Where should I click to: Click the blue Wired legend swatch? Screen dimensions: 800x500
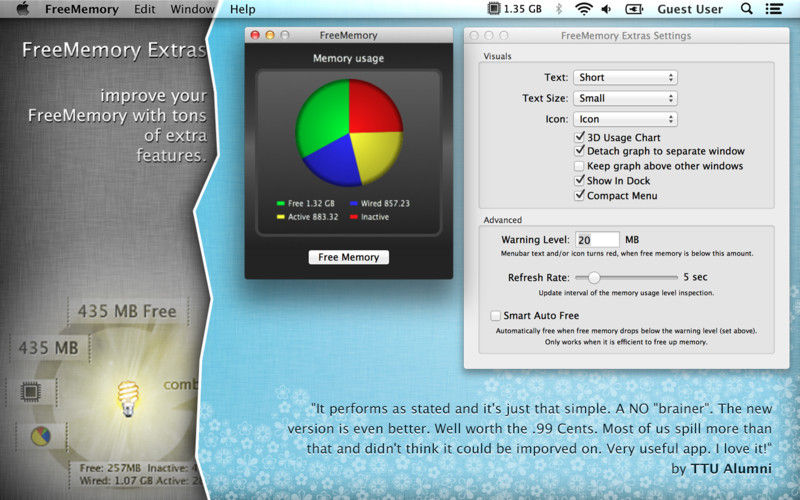coord(354,203)
